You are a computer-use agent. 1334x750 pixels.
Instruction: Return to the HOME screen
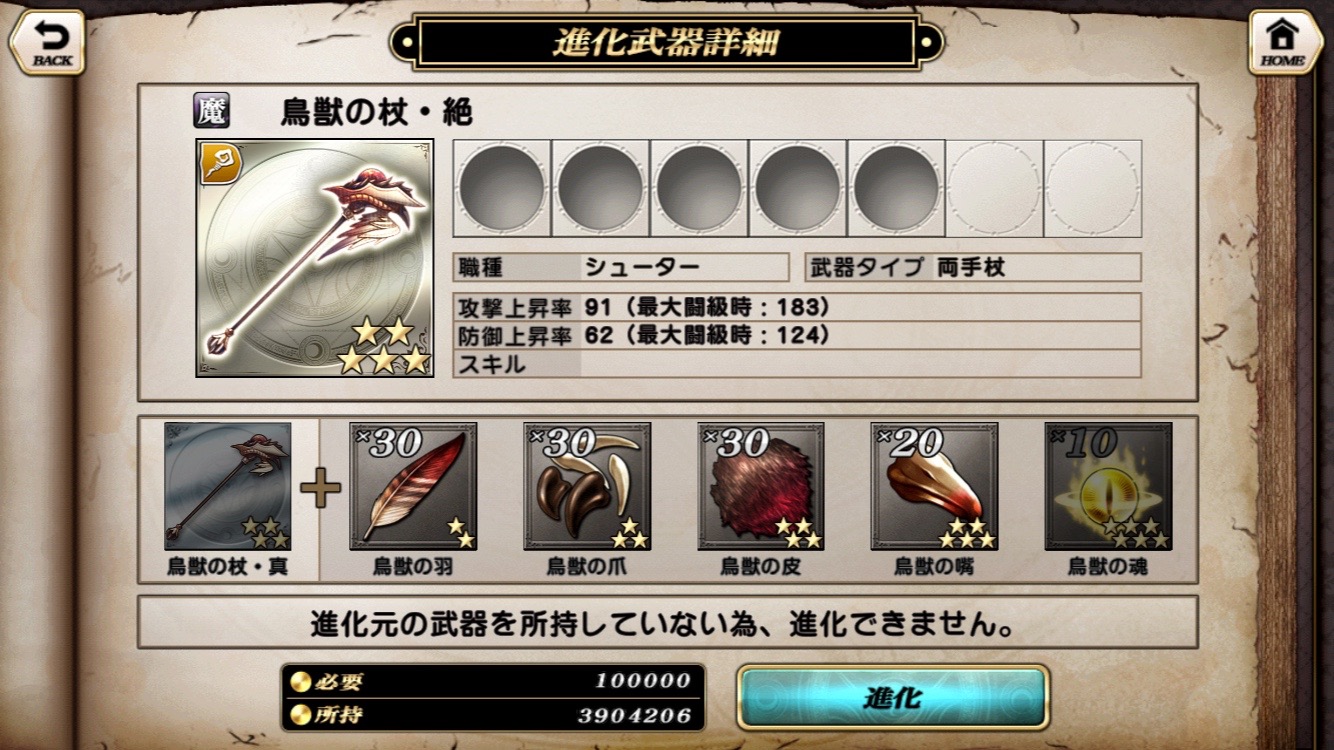coord(1285,42)
